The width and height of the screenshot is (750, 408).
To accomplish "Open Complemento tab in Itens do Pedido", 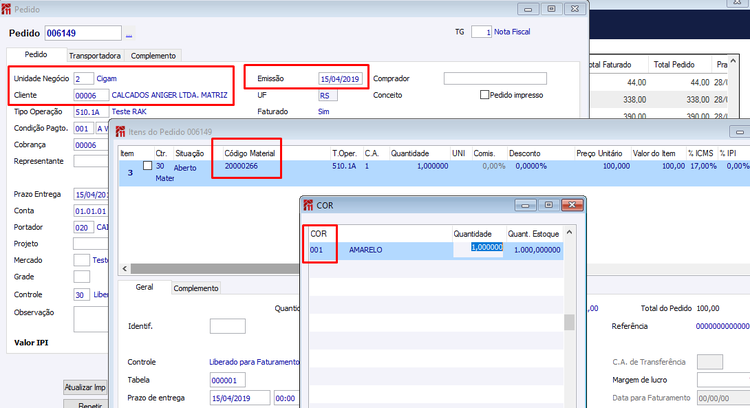I will click(x=196, y=288).
